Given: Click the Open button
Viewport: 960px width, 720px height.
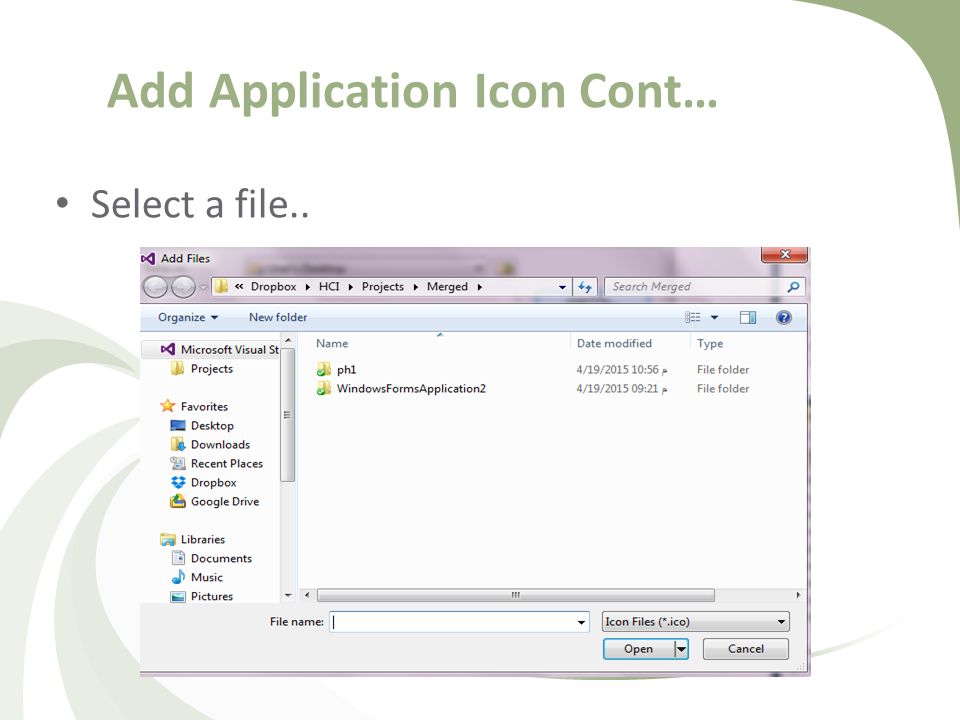Looking at the screenshot, I should tap(639, 649).
